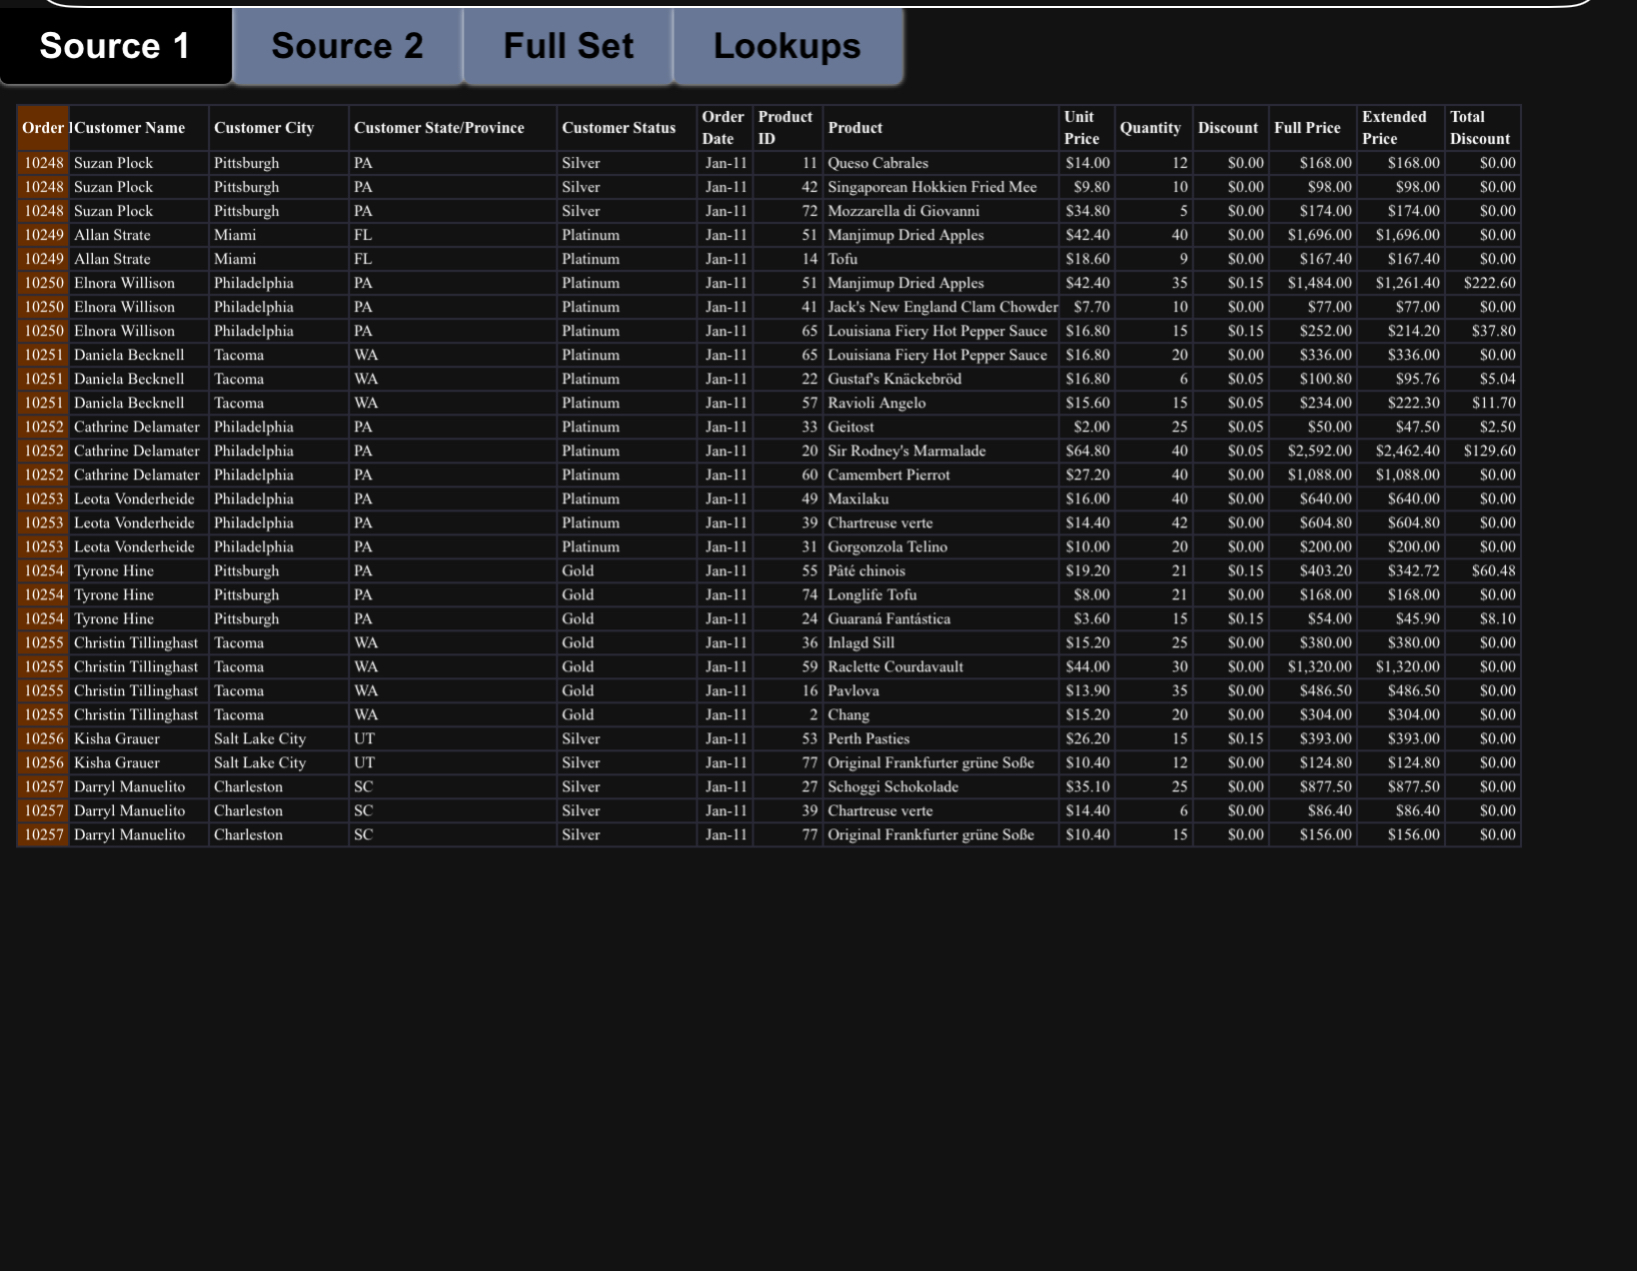Select Sir Rodney's Marmalade cell
1637x1271 pixels.
pos(941,451)
